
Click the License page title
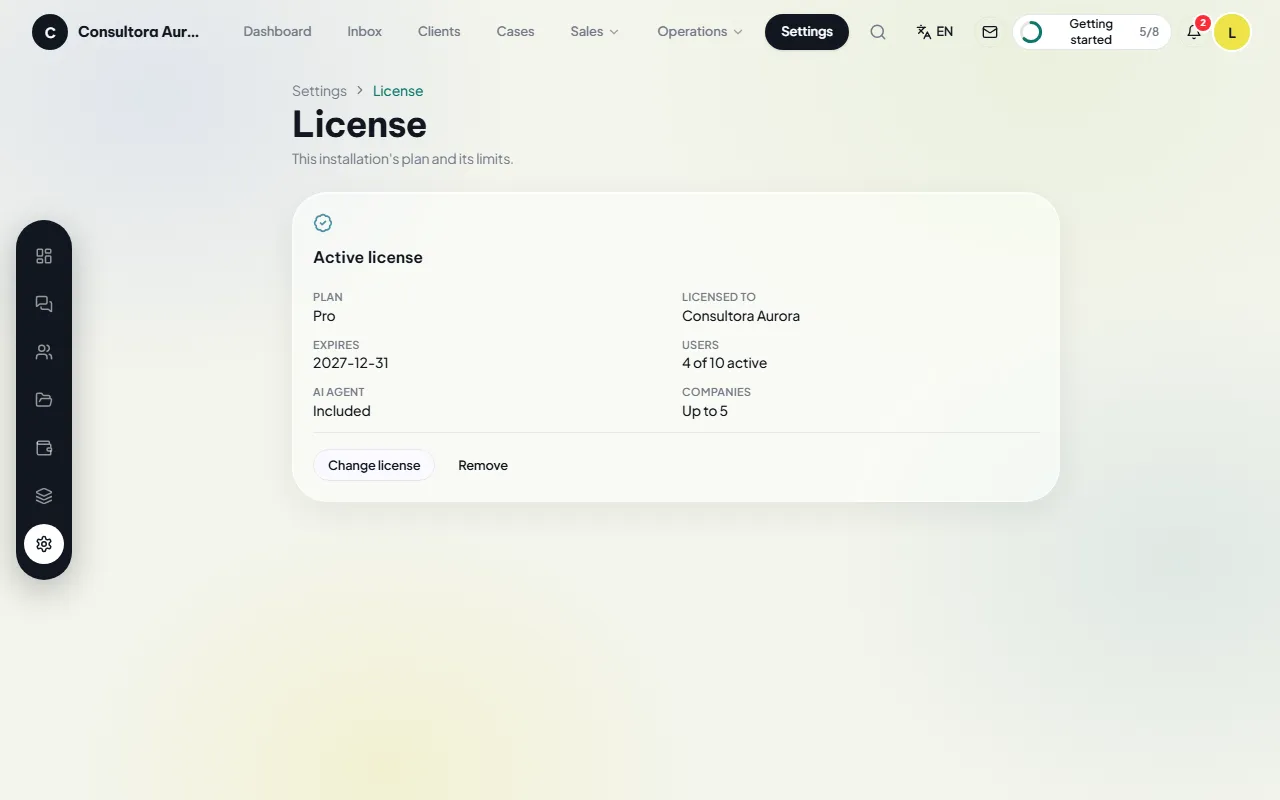pos(360,124)
